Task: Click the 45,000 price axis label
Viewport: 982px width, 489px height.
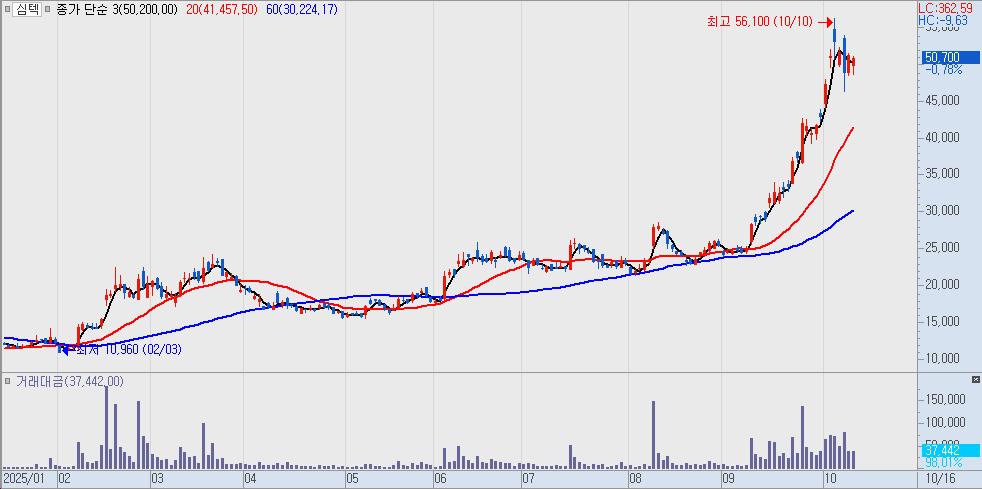Action: [x=943, y=100]
